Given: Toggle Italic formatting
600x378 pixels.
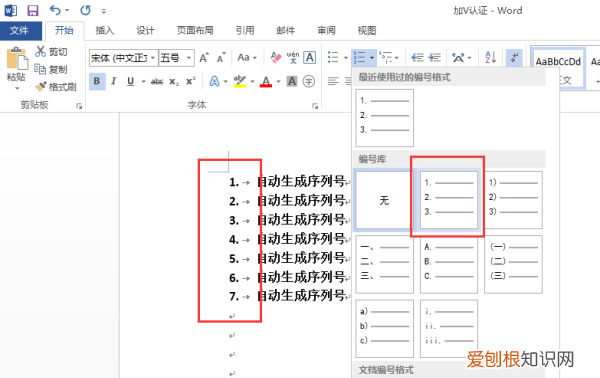Looking at the screenshot, I should pos(114,81).
